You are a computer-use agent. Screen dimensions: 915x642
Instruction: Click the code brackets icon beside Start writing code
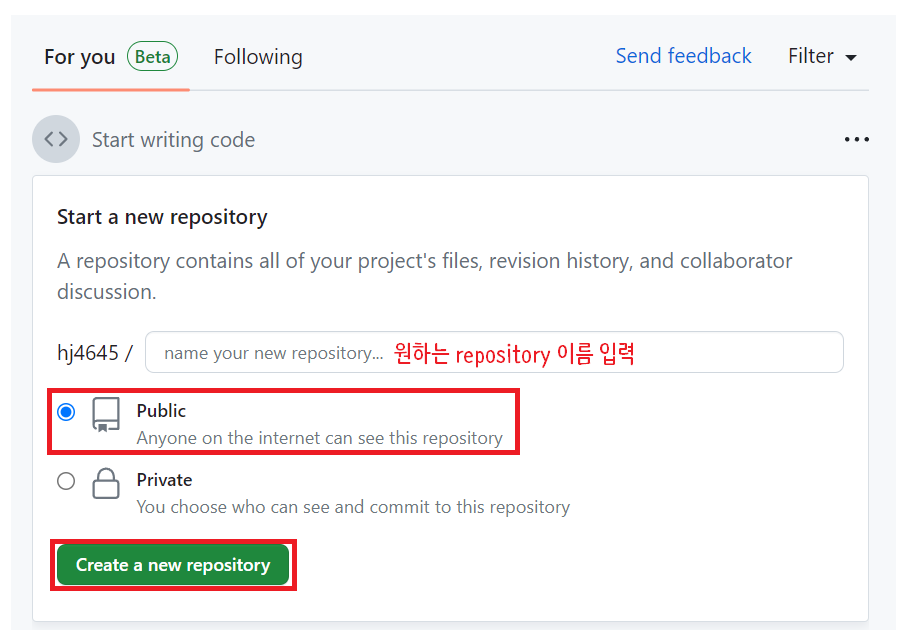(x=56, y=139)
